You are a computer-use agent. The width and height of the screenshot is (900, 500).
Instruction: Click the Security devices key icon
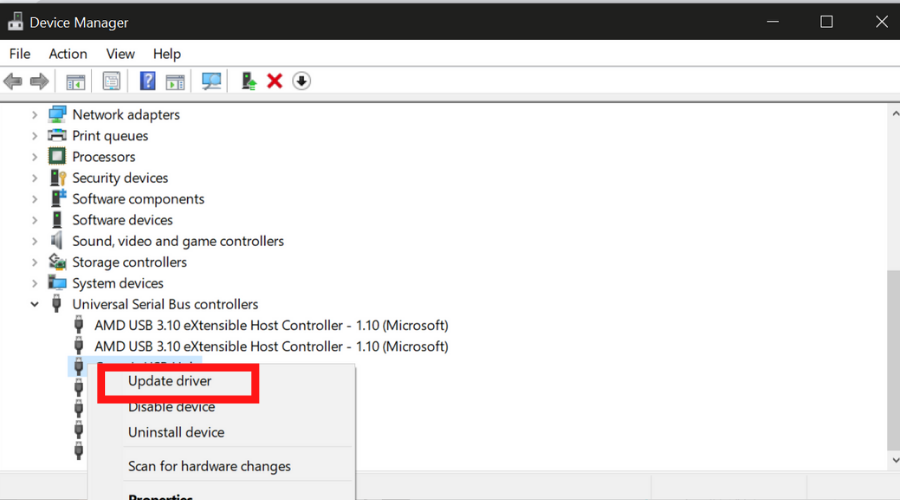[58, 177]
